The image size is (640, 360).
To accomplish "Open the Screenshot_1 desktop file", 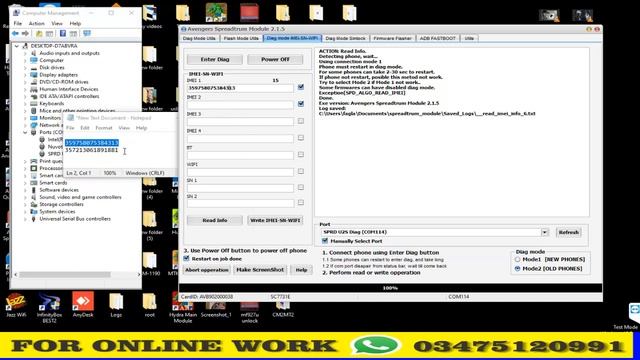I will coord(216,309).
